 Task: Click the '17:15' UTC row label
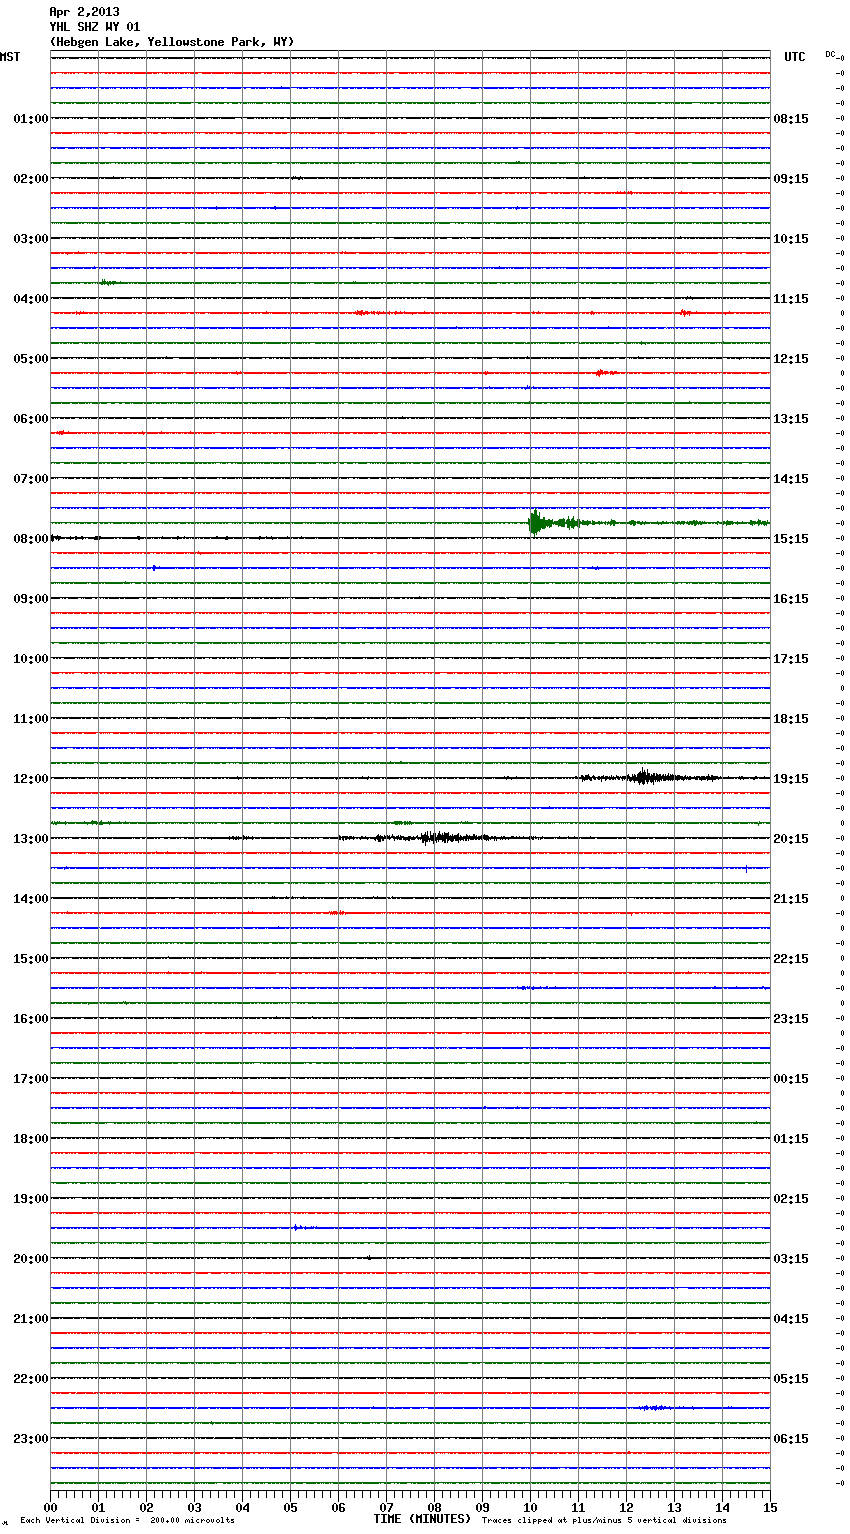(791, 659)
